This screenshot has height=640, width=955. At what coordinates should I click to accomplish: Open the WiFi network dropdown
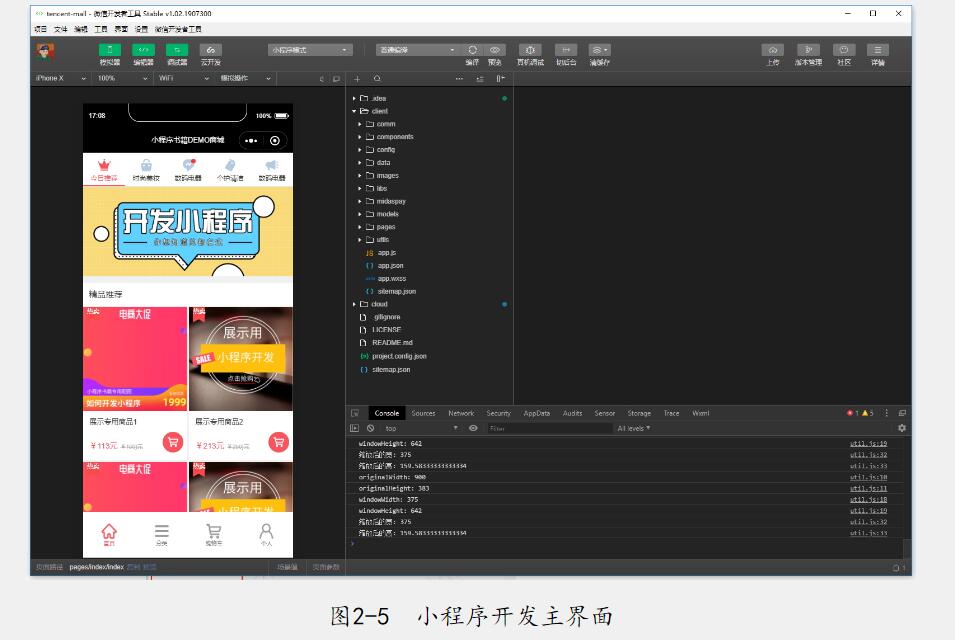click(178, 78)
